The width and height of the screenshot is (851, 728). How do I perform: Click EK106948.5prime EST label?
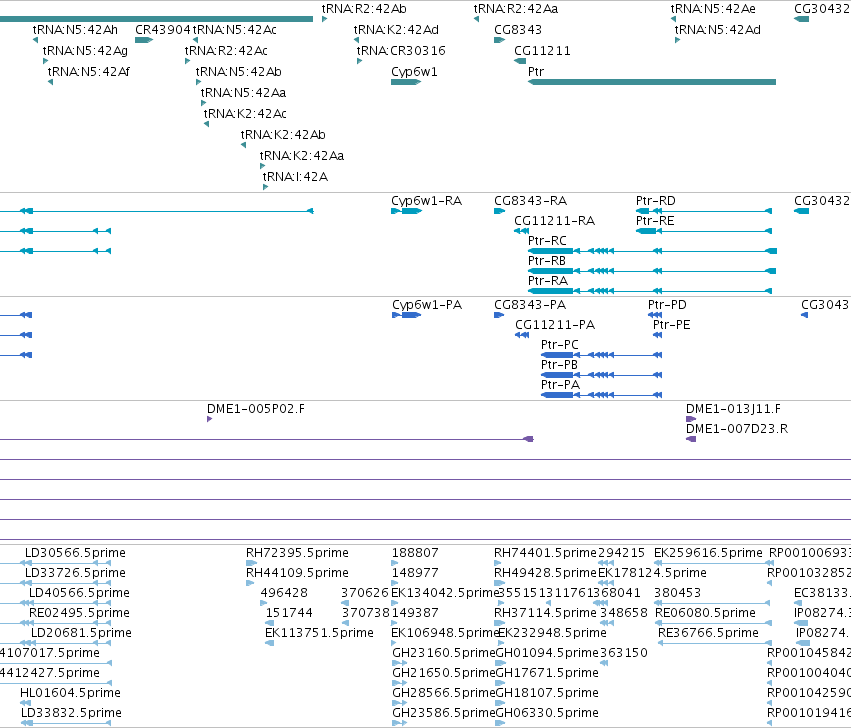(x=444, y=633)
